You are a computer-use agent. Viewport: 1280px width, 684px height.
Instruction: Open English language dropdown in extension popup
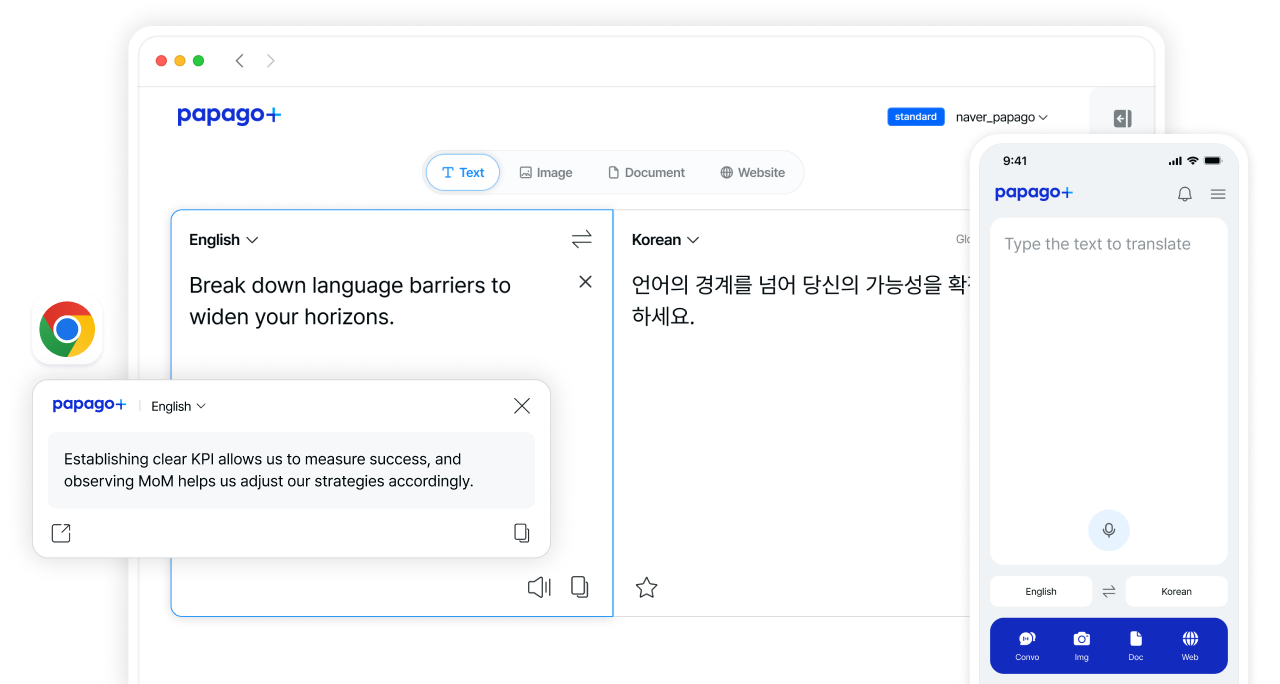click(179, 406)
